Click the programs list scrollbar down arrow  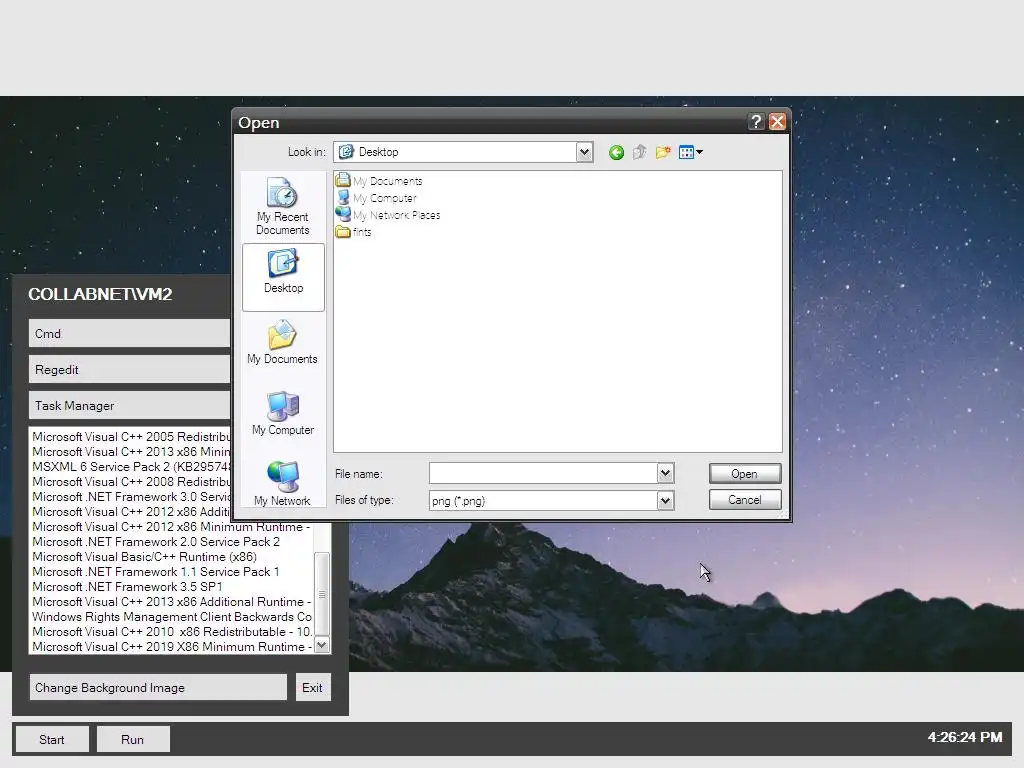(322, 646)
